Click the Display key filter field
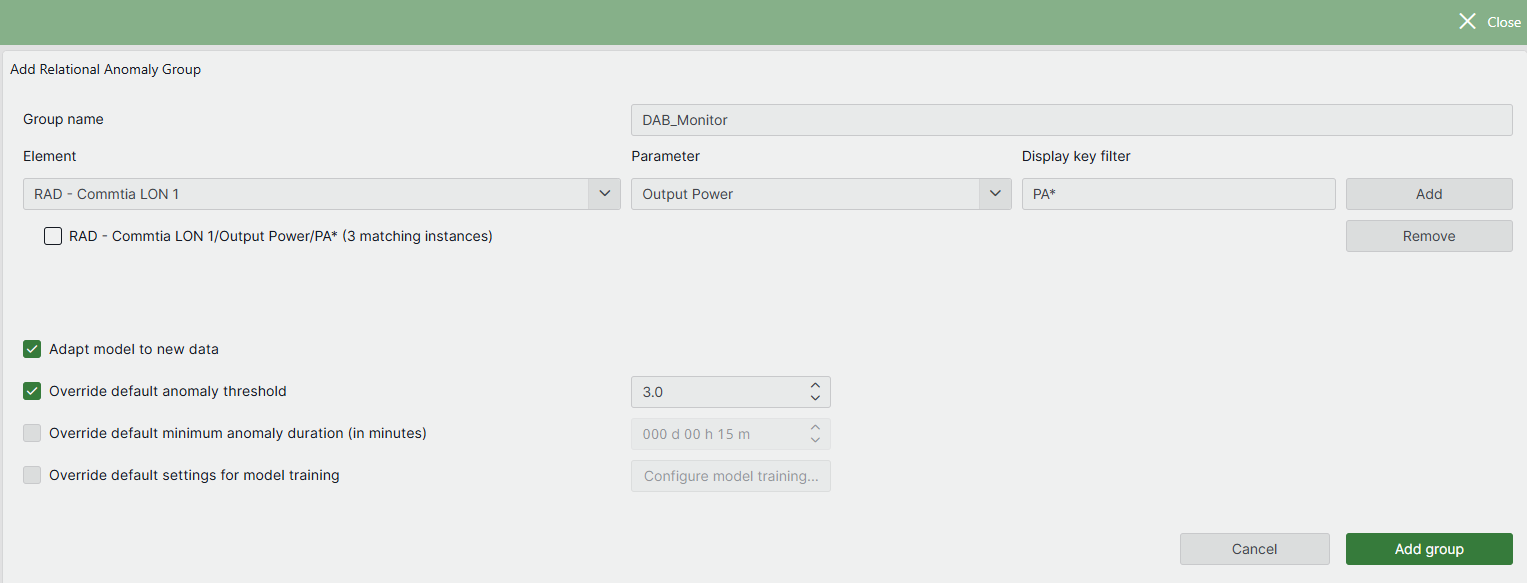 pos(1178,194)
